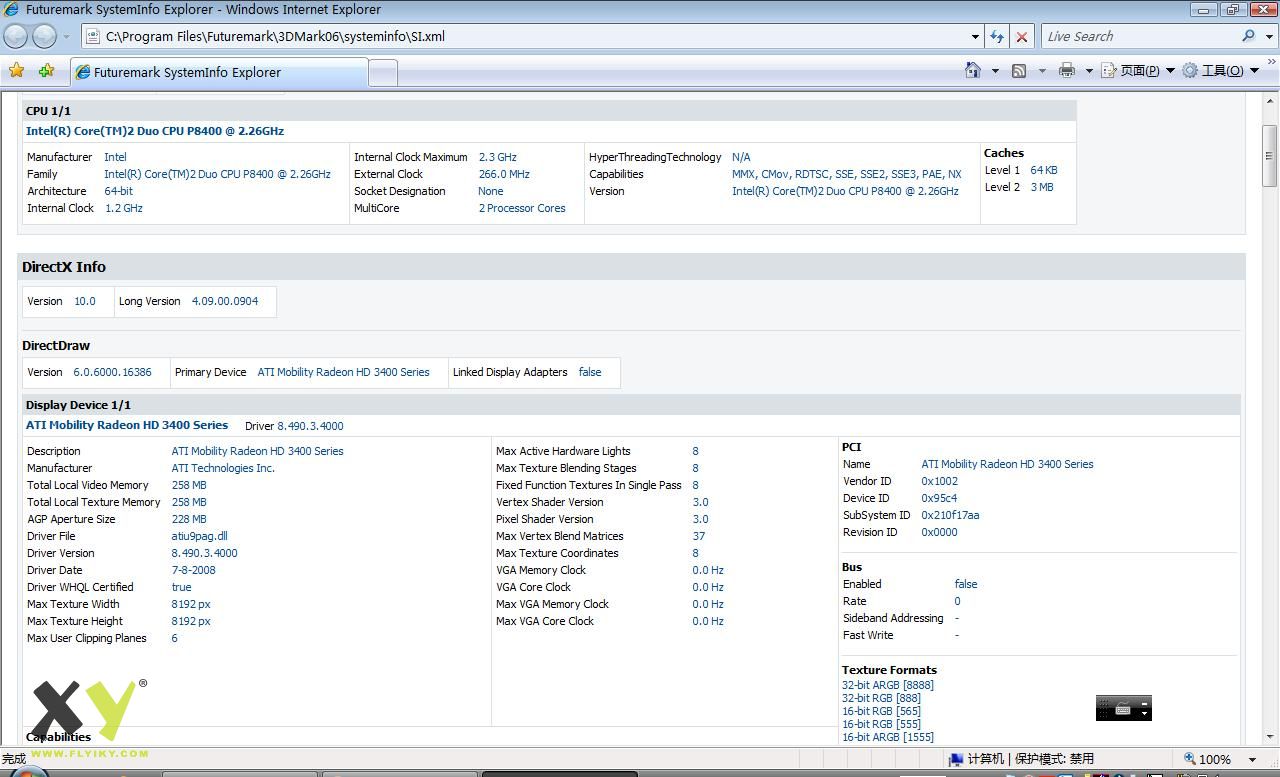Click the Level 2 cache '3 MB' value
The image size is (1280, 777).
coord(1042,187)
